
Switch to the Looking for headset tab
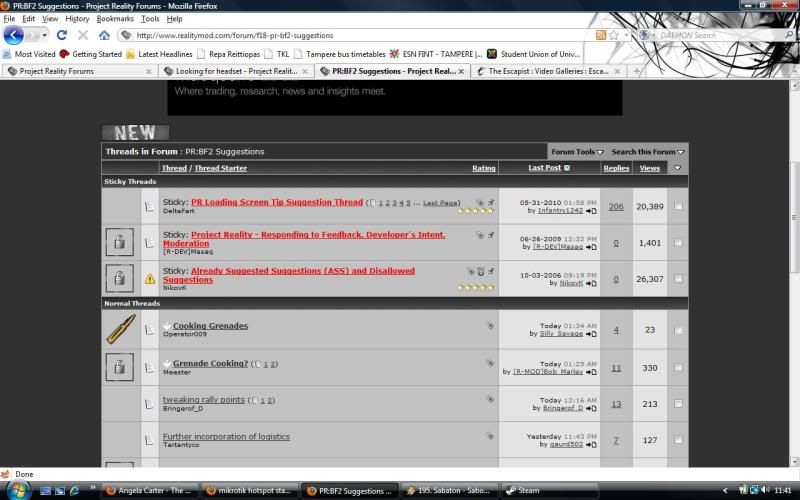point(236,71)
